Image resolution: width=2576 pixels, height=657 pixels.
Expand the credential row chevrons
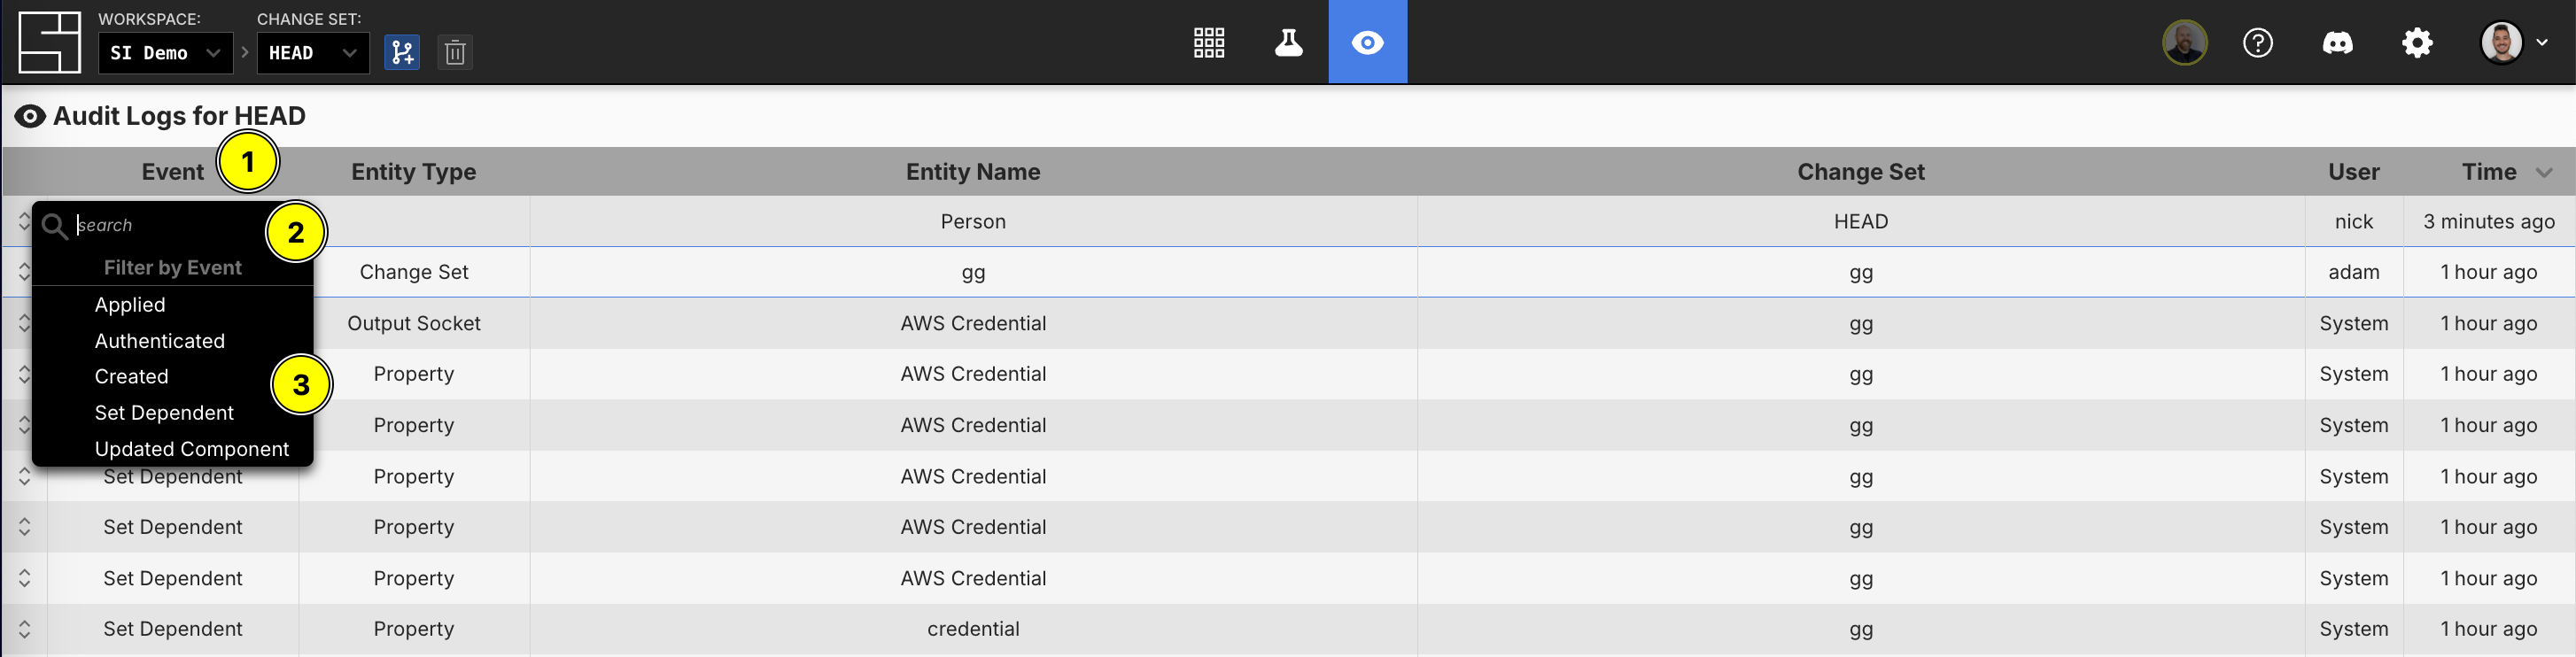pos(24,629)
